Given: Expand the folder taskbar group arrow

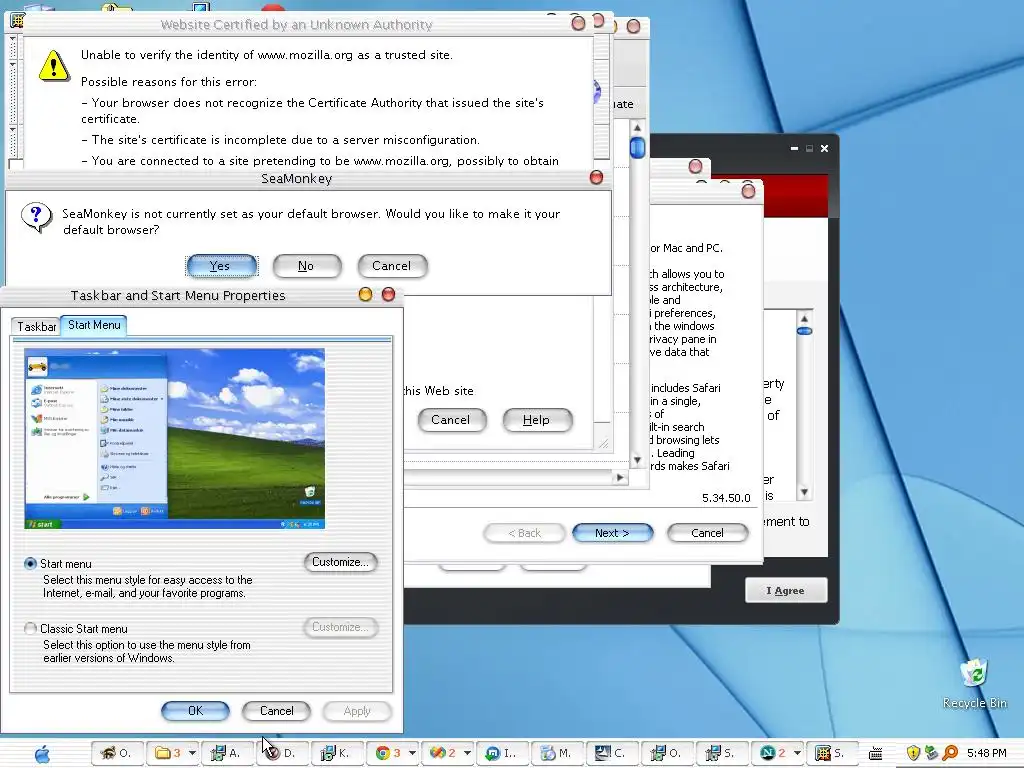Looking at the screenshot, I should click(192, 754).
